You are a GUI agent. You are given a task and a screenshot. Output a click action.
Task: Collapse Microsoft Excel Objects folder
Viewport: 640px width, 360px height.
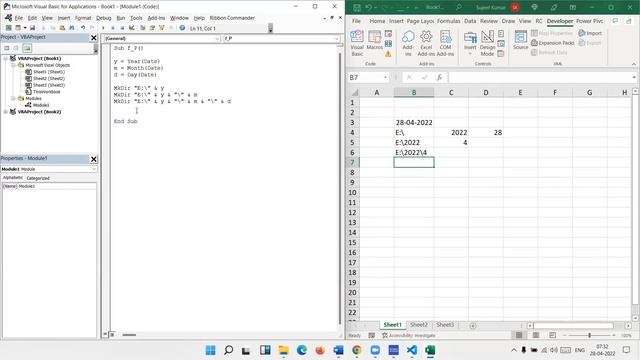(13, 65)
